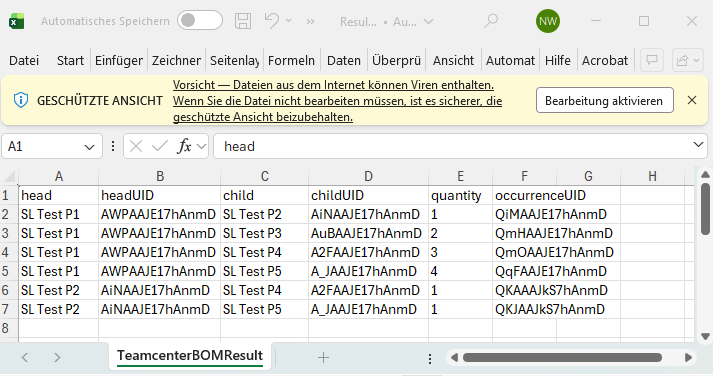This screenshot has height=376, width=713.
Task: Select cell QmOAAJE17hAnmD
Action: [525, 252]
